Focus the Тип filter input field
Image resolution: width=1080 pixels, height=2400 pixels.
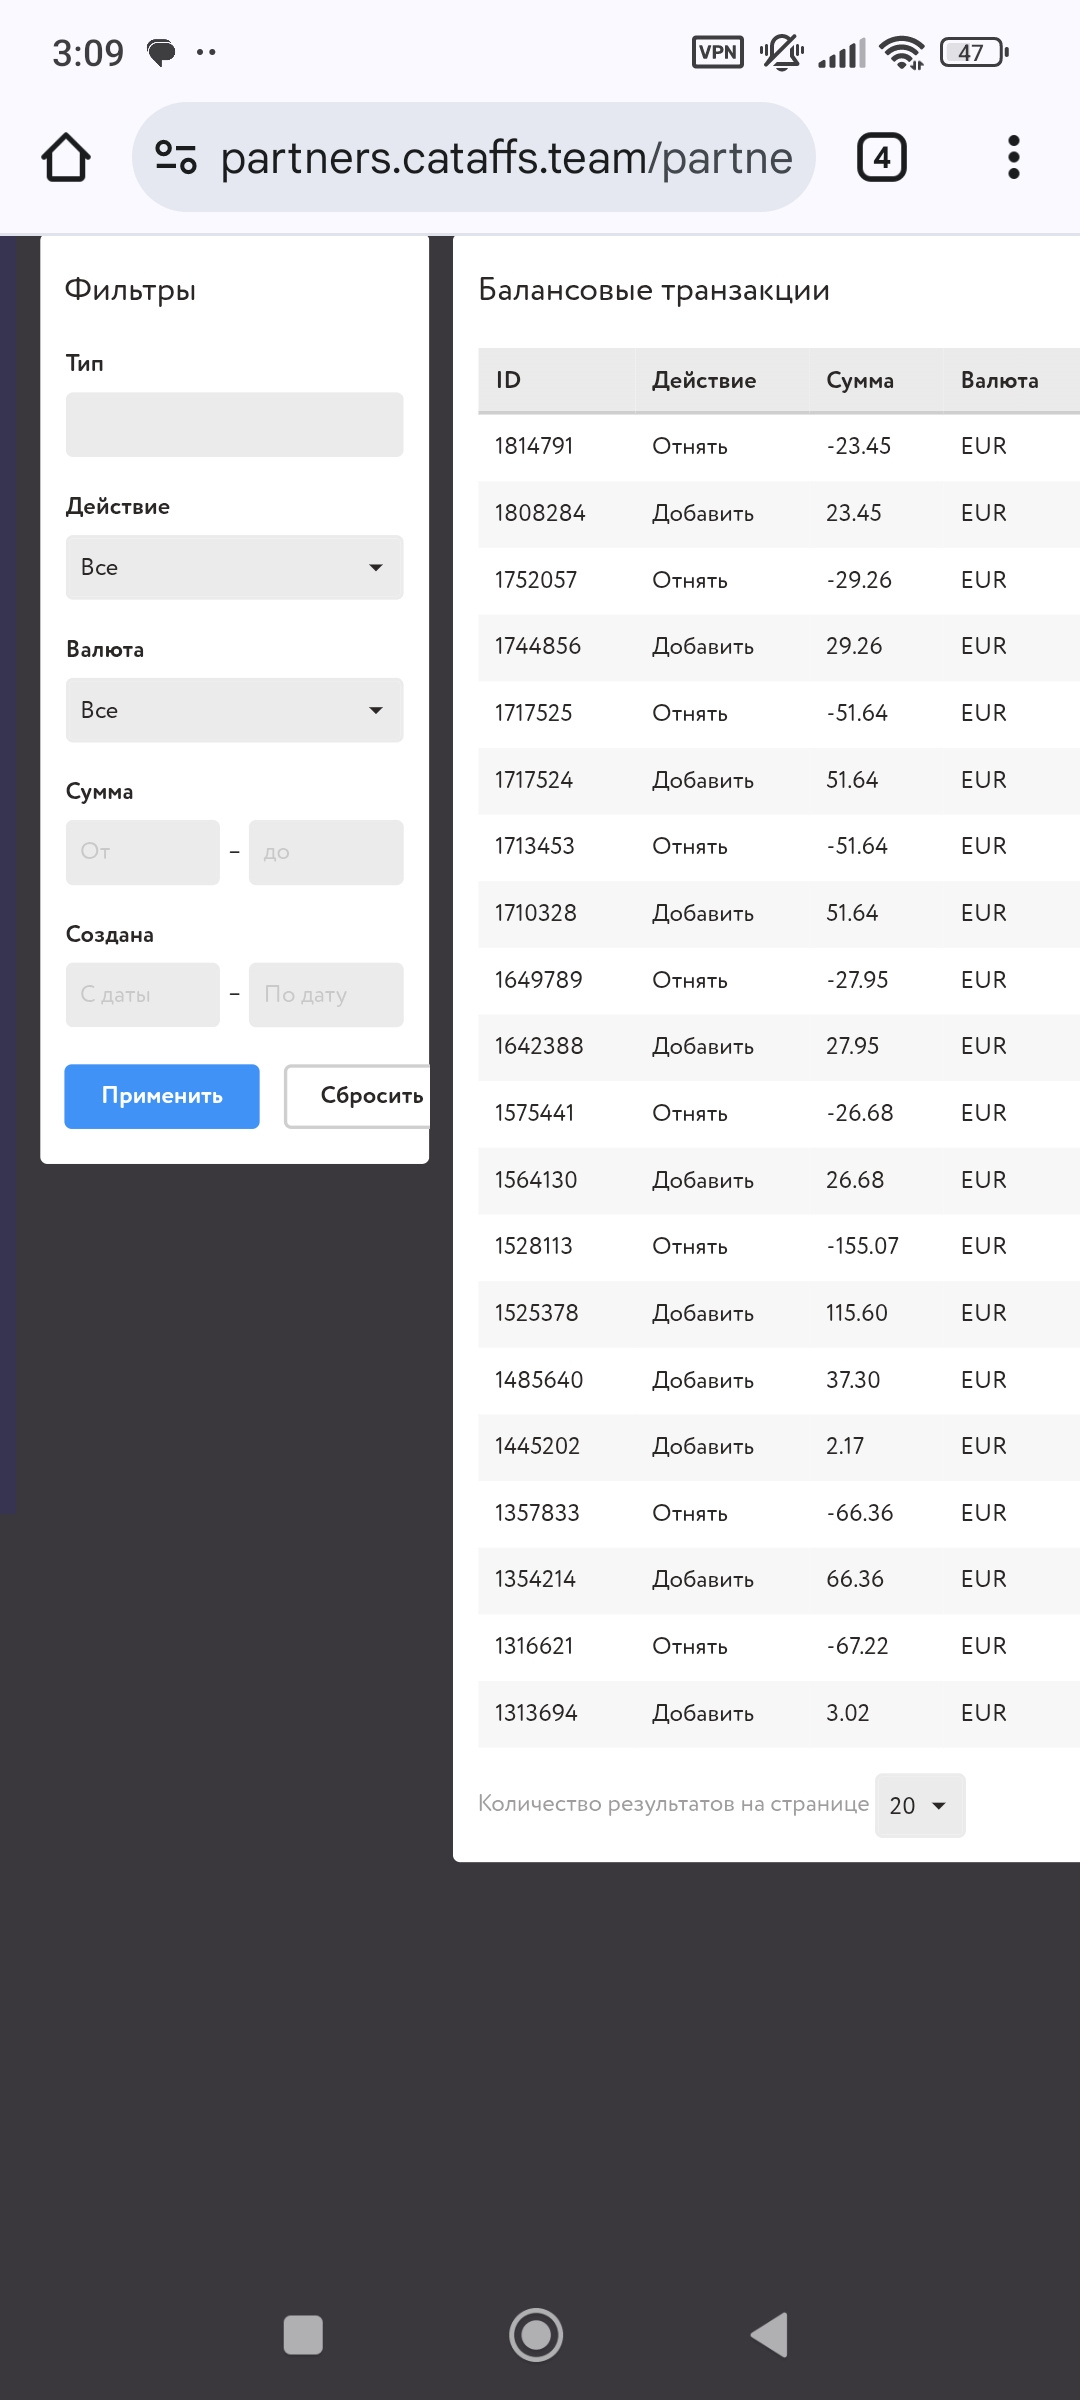(x=234, y=425)
